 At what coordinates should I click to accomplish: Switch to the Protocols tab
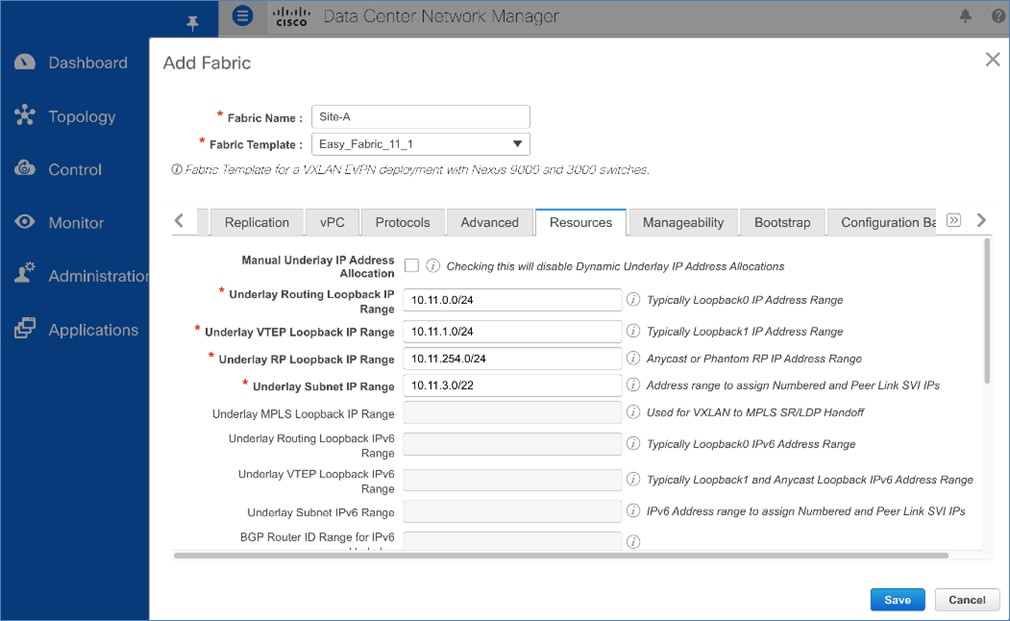(x=403, y=222)
